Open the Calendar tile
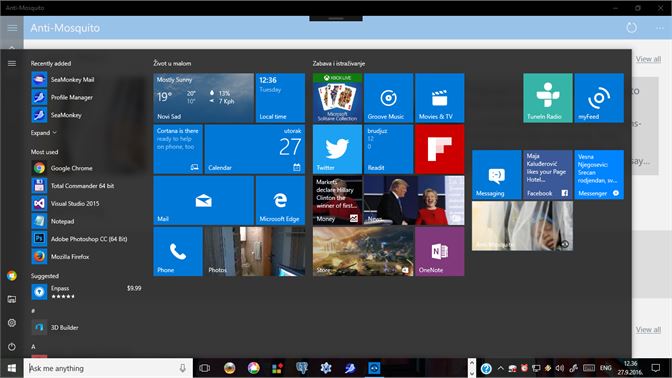 pos(255,149)
